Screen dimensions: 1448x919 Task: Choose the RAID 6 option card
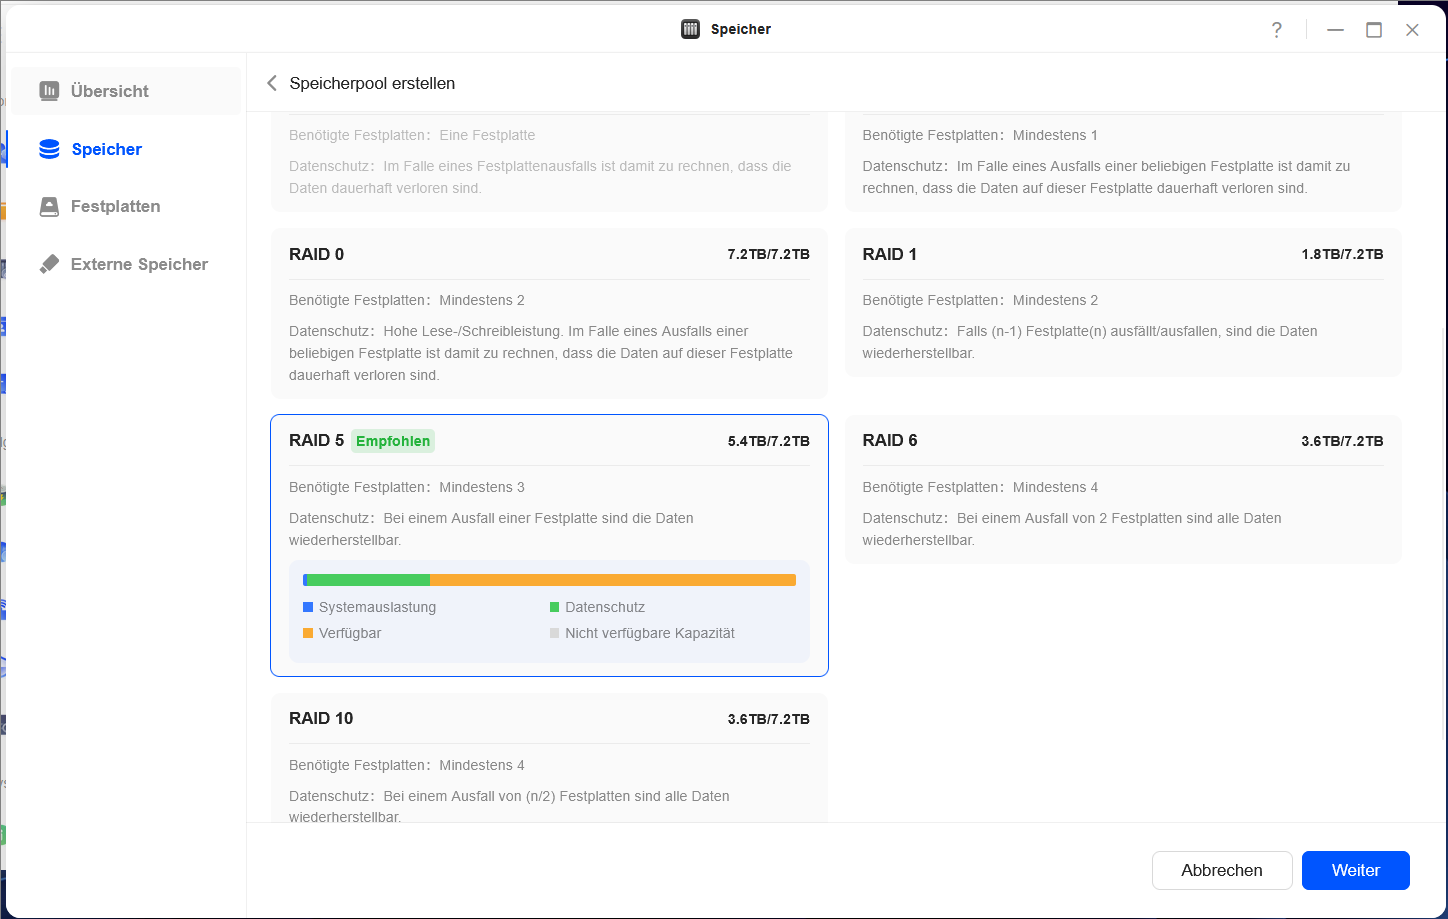(x=1123, y=489)
